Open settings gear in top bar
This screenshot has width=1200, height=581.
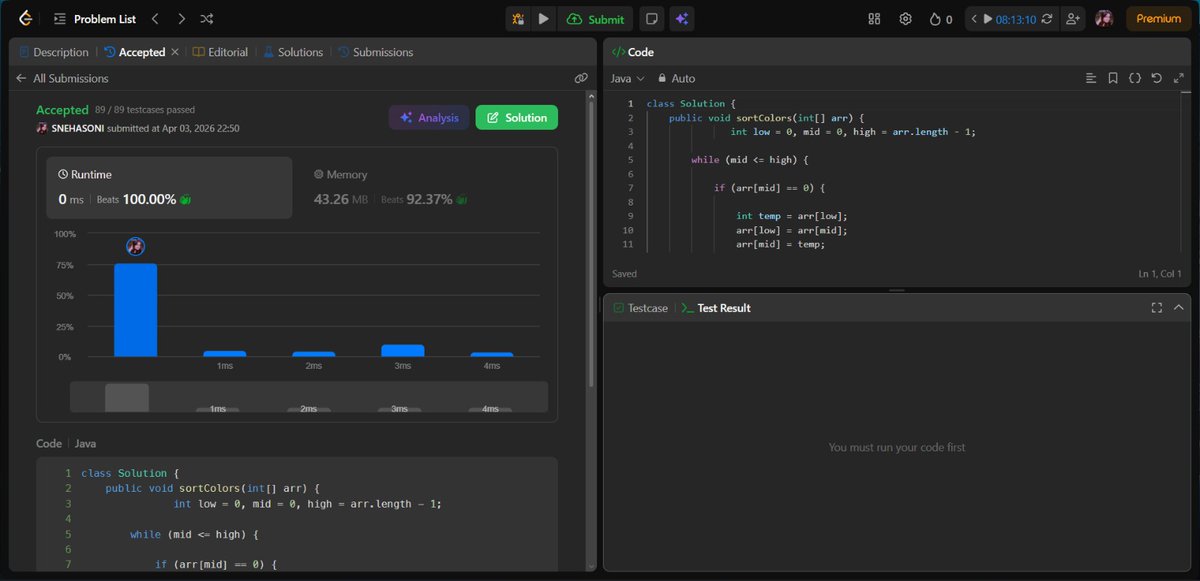coord(905,18)
